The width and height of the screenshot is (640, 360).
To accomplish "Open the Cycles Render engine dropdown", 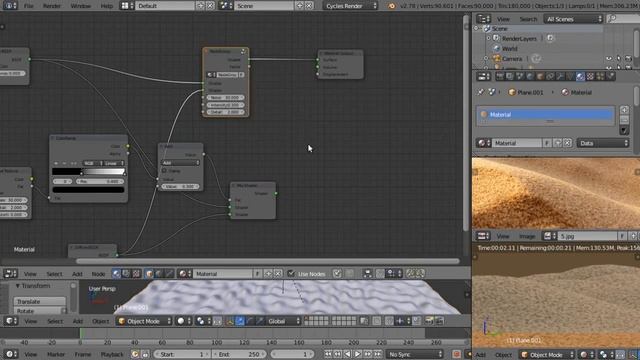I will coord(350,6).
